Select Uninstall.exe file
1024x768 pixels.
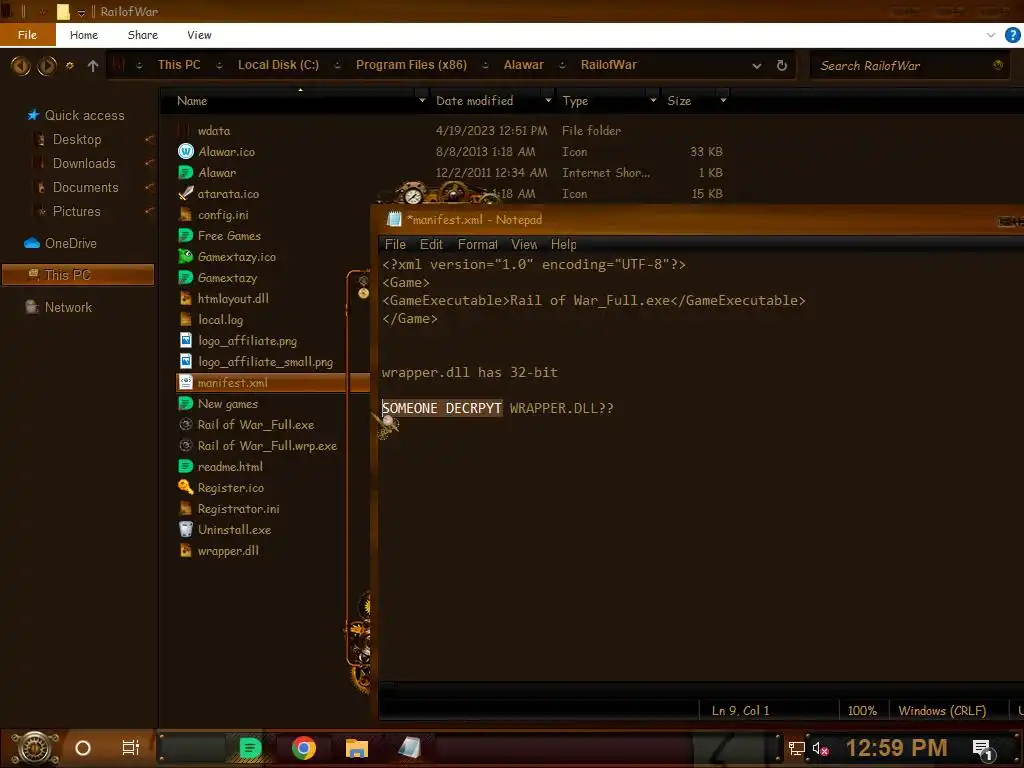[234, 530]
